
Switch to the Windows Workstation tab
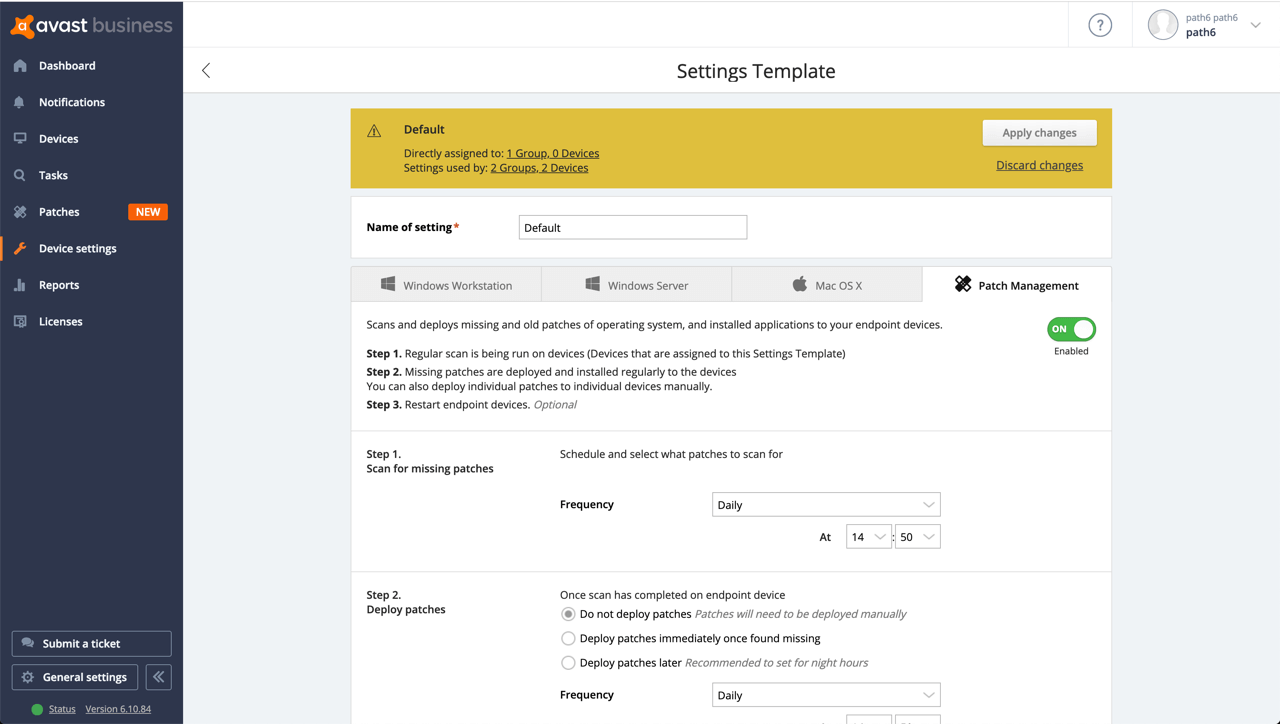coord(446,285)
